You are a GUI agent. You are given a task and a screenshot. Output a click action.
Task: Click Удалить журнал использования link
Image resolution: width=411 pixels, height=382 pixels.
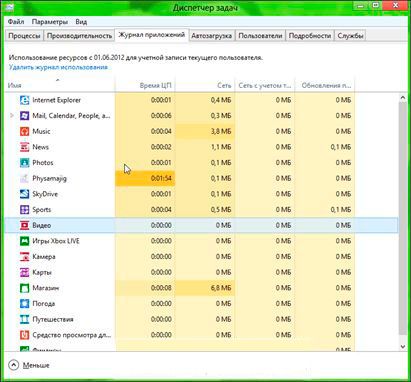pyautogui.click(x=58, y=67)
